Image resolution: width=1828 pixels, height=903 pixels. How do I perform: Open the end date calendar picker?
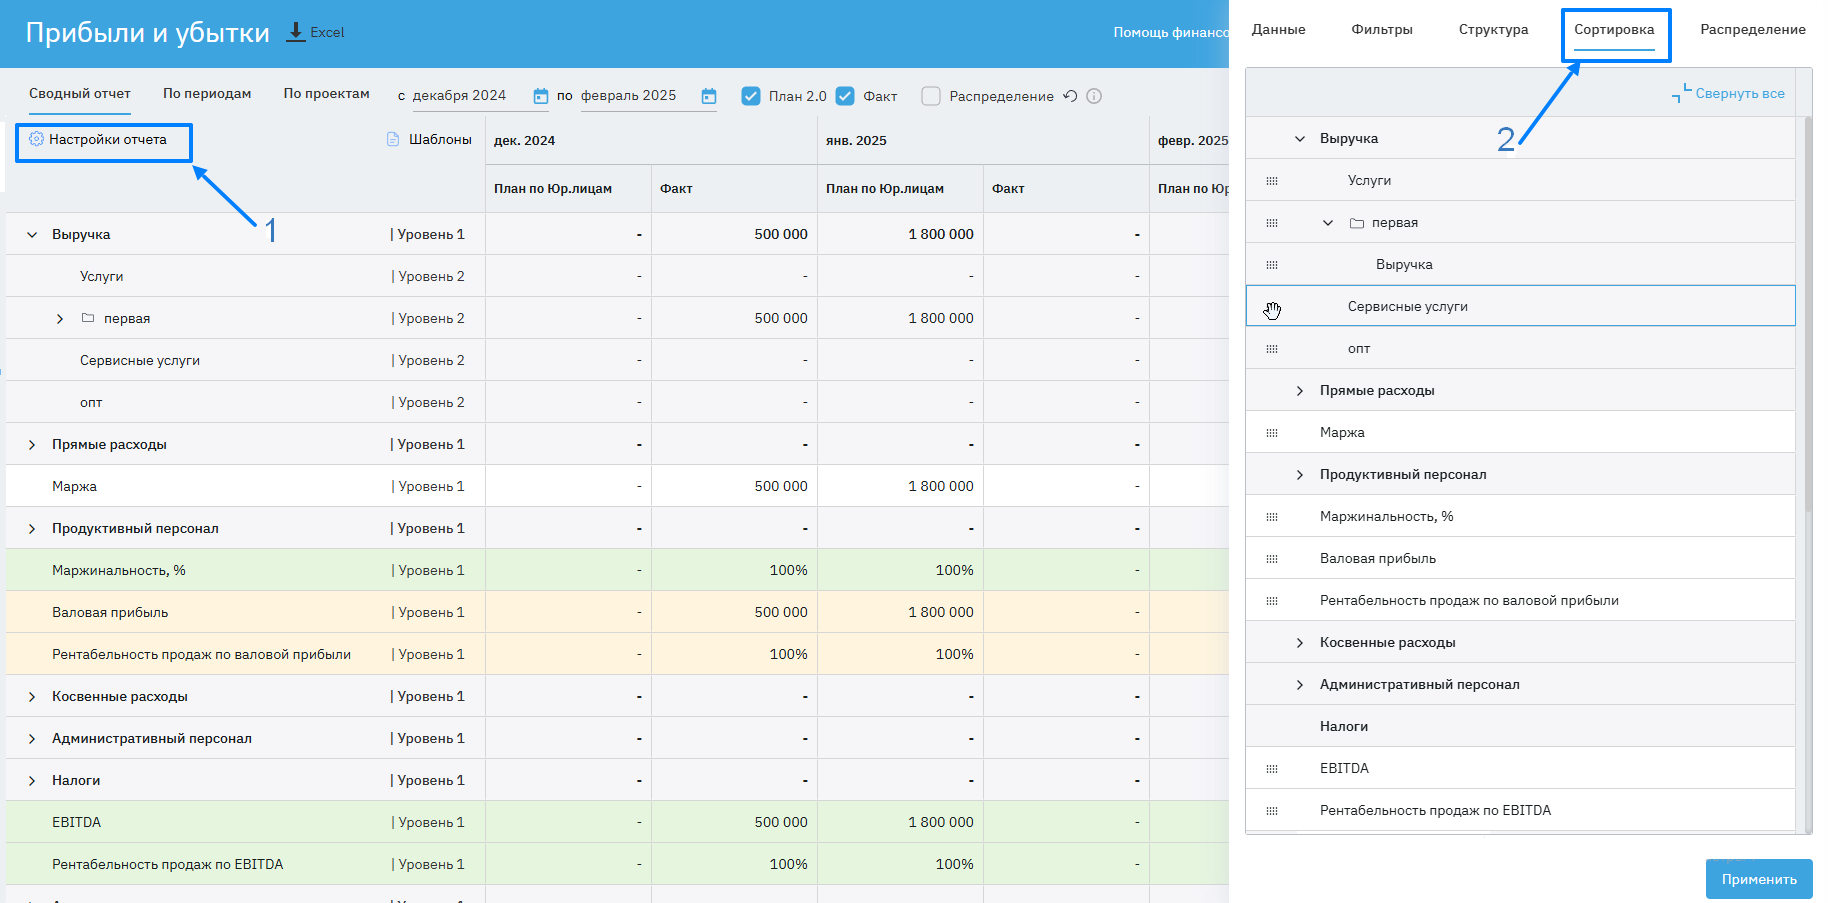(x=709, y=96)
